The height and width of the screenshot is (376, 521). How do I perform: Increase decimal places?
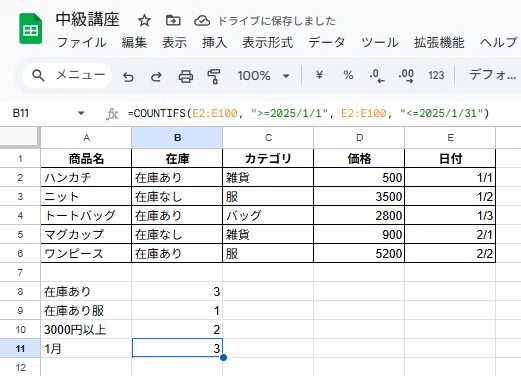coord(406,76)
